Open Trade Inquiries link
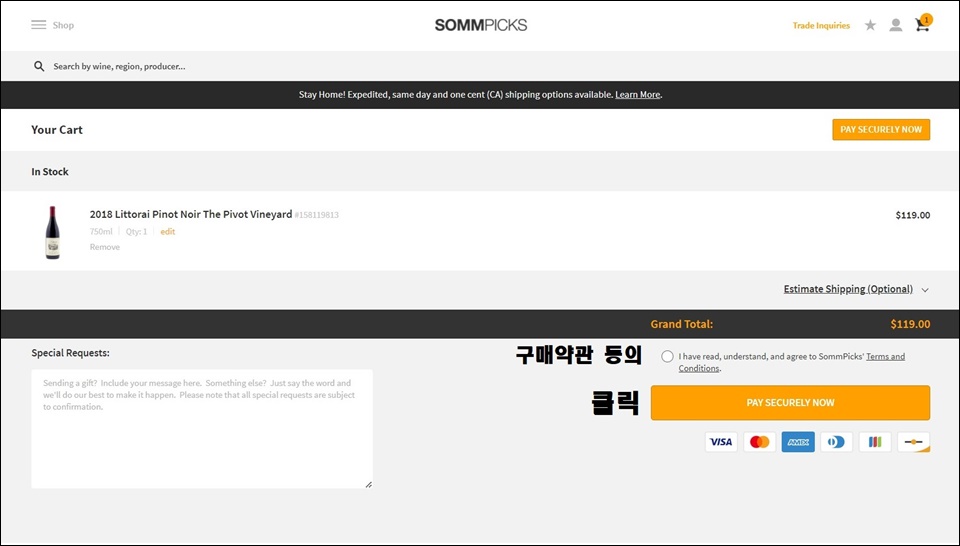The width and height of the screenshot is (960, 546). coord(821,26)
